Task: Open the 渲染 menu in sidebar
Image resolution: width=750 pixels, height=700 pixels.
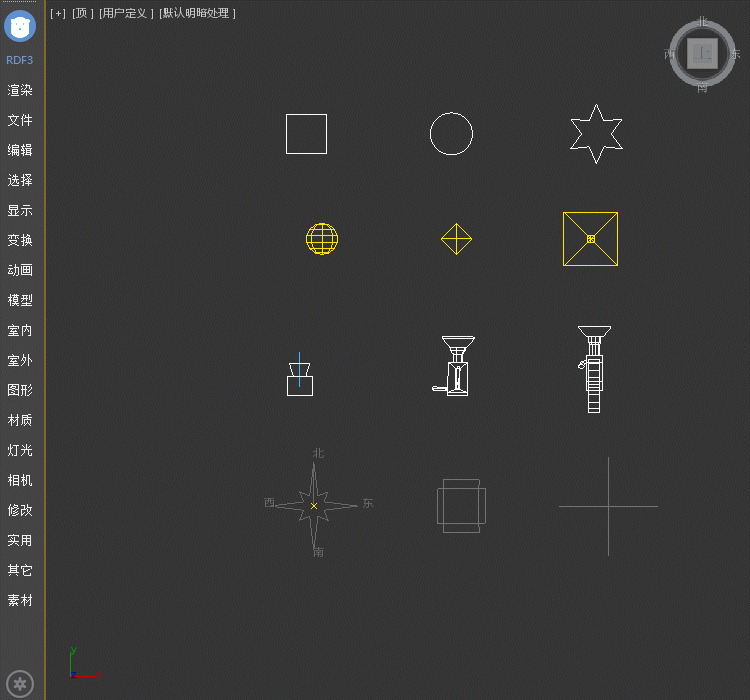Action: point(20,90)
